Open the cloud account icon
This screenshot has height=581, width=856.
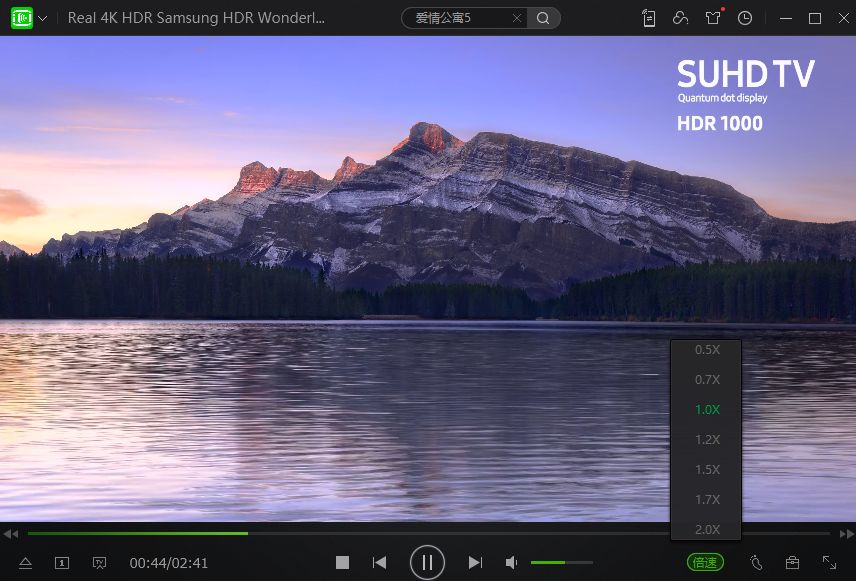tap(680, 18)
